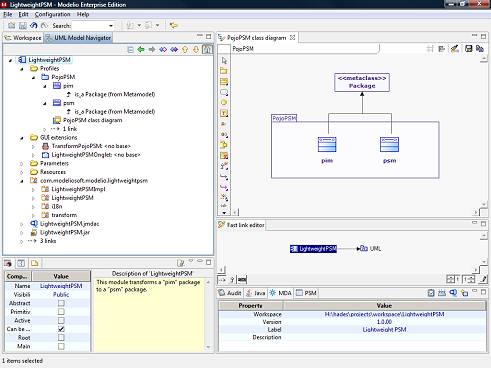This screenshot has width=491, height=368.
Task: Collapse the Profiles folder node
Action: [x=22, y=69]
